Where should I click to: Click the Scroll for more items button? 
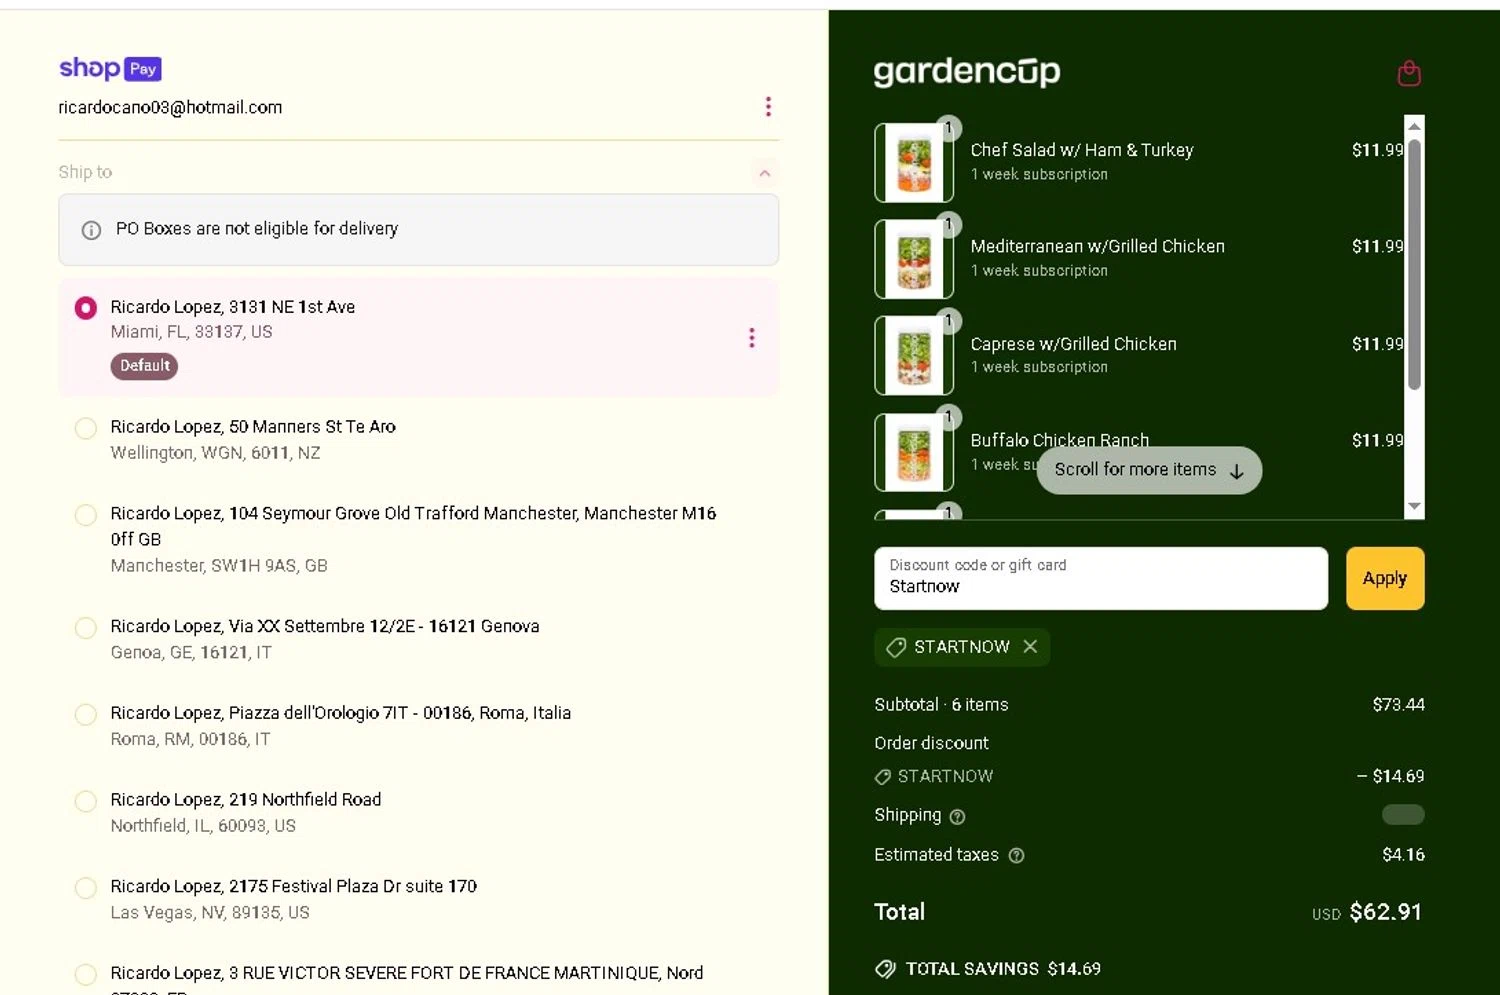click(x=1149, y=470)
